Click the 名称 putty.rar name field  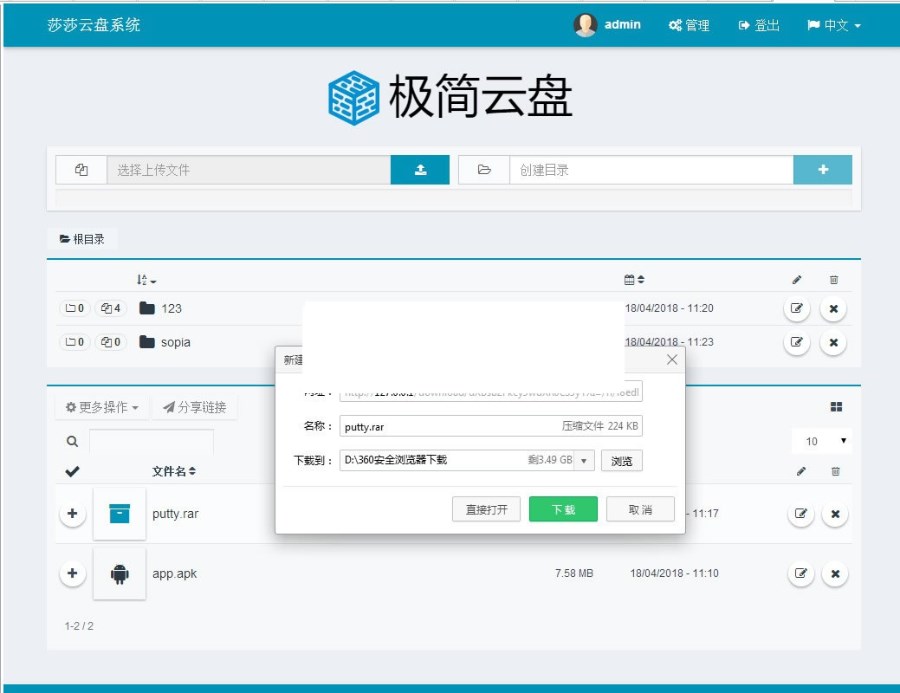(491, 426)
